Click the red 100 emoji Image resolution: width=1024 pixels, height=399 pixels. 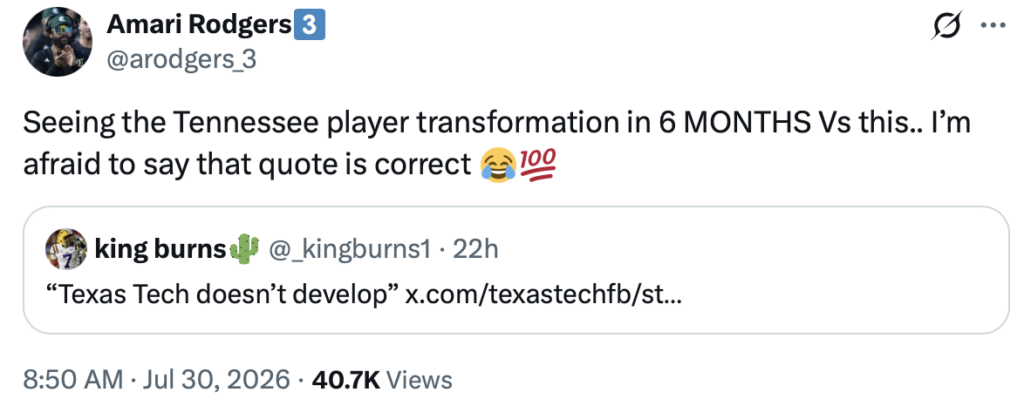pos(536,166)
